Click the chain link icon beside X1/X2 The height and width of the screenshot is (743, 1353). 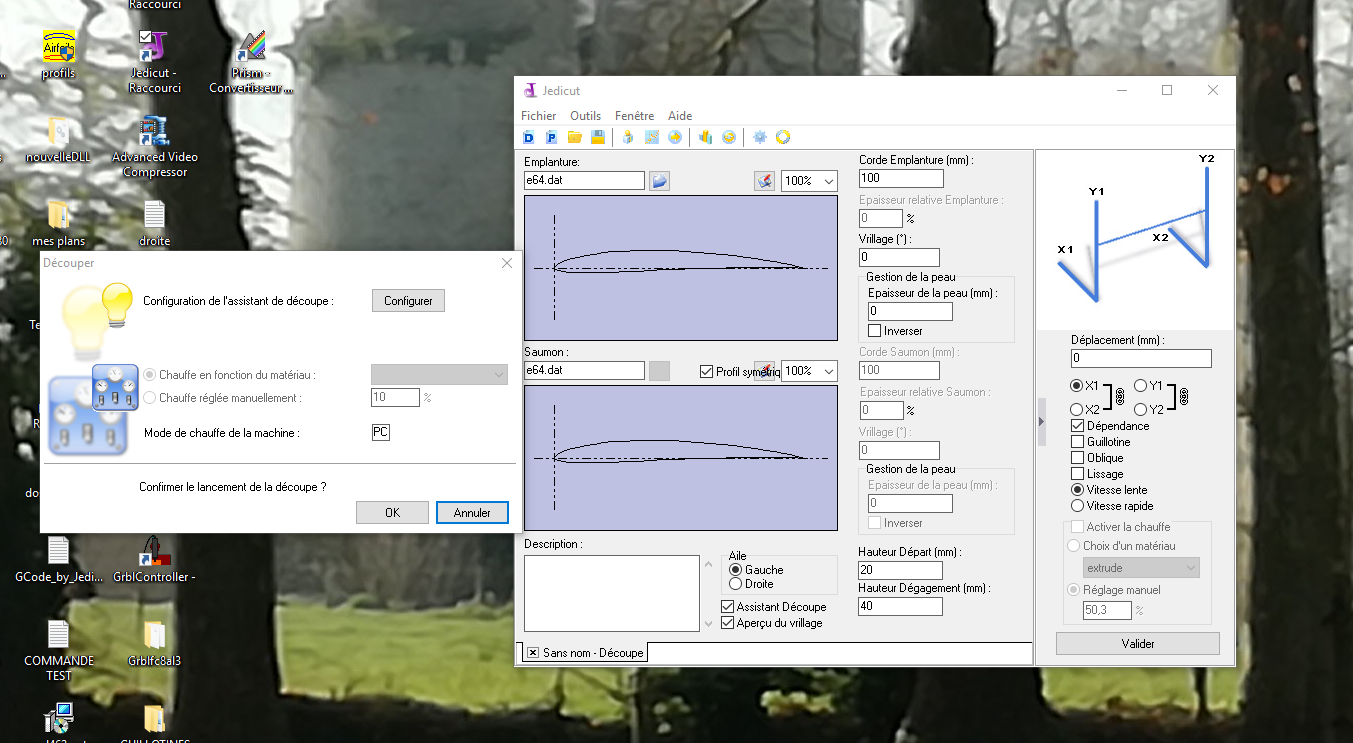coord(1120,397)
